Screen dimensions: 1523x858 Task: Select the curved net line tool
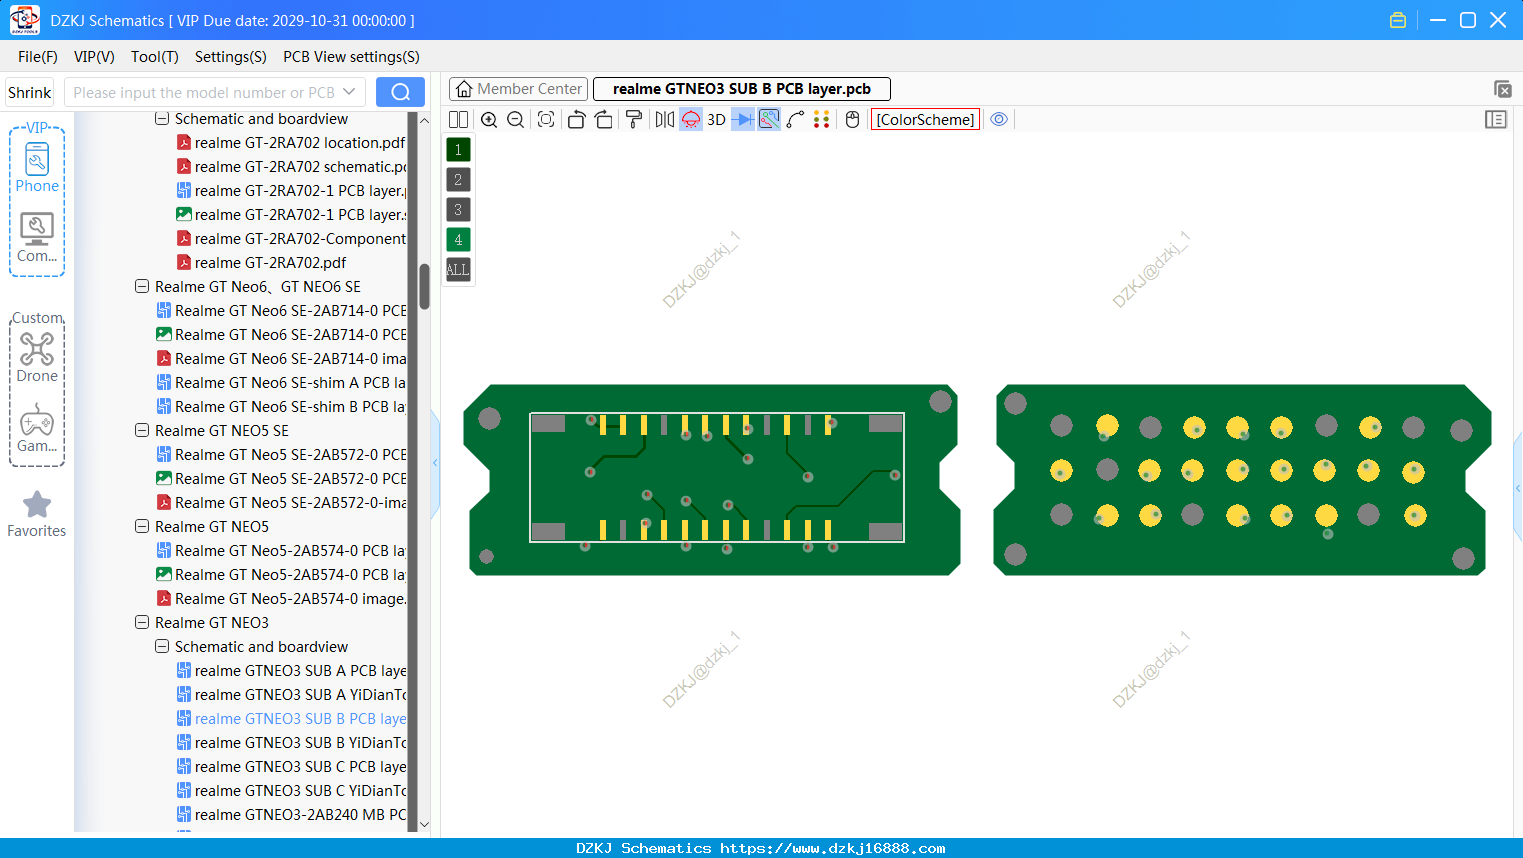795,120
